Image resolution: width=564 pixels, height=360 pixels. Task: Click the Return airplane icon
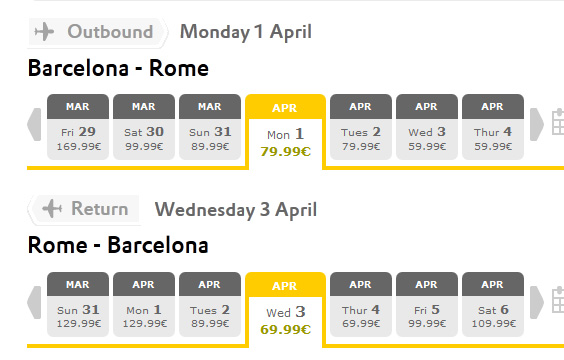tap(52, 209)
